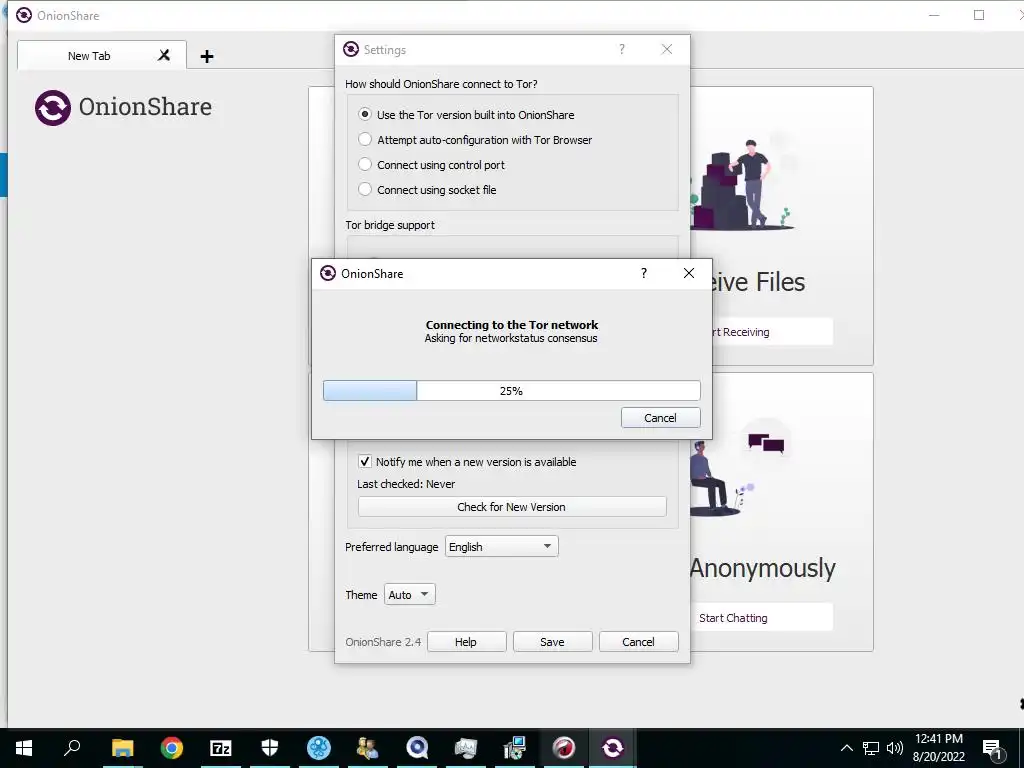Cancel the Tor connection progress

(660, 418)
